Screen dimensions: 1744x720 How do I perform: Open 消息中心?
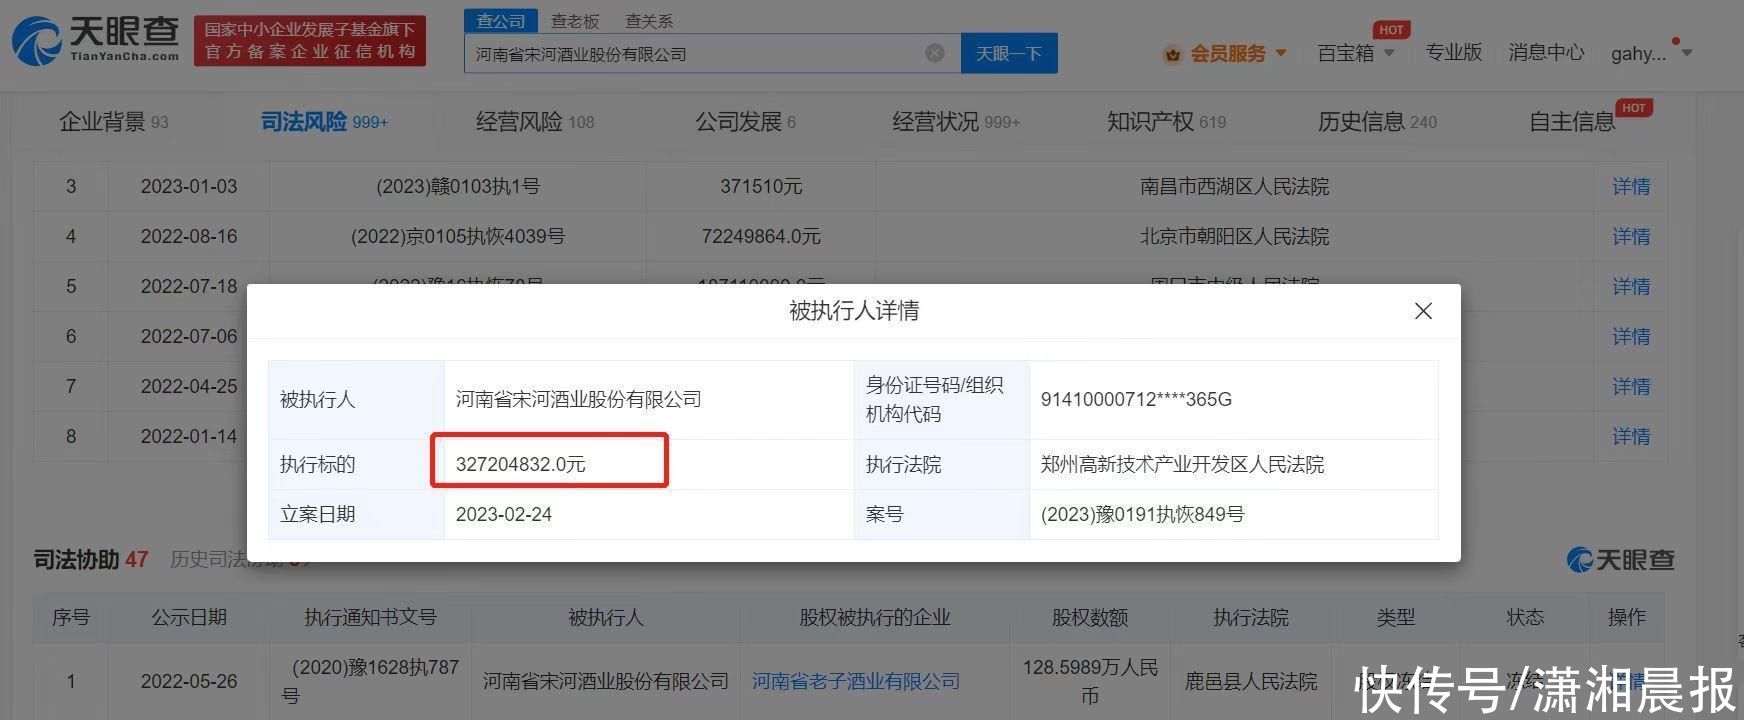1546,52
